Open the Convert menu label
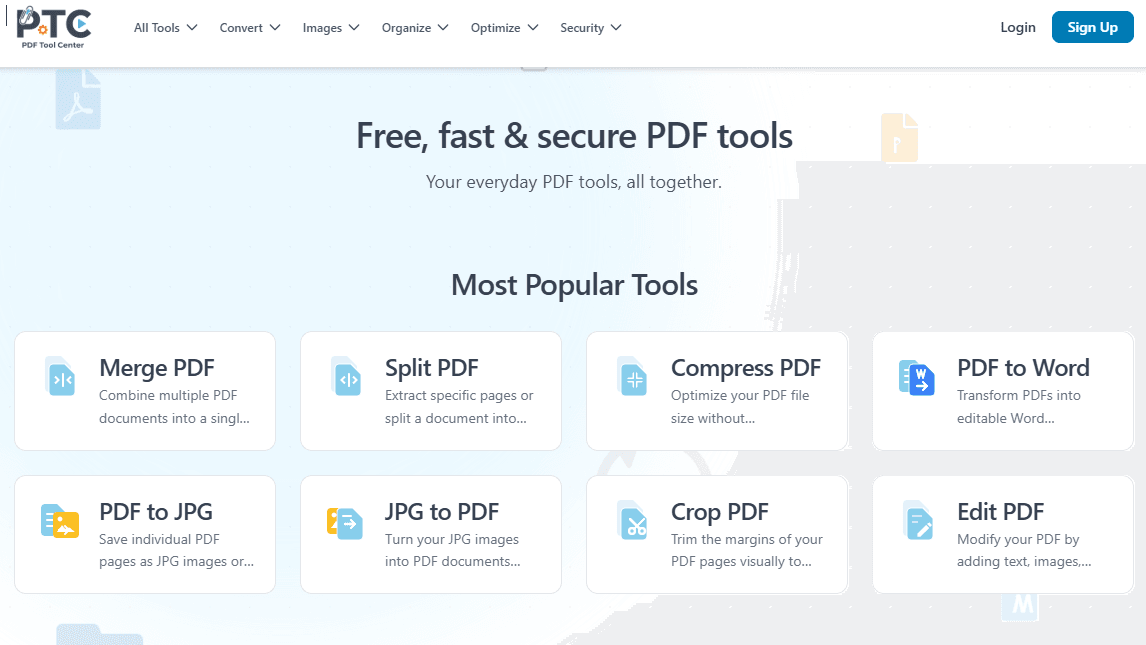Screen dimensions: 1146x645 [x=241, y=28]
